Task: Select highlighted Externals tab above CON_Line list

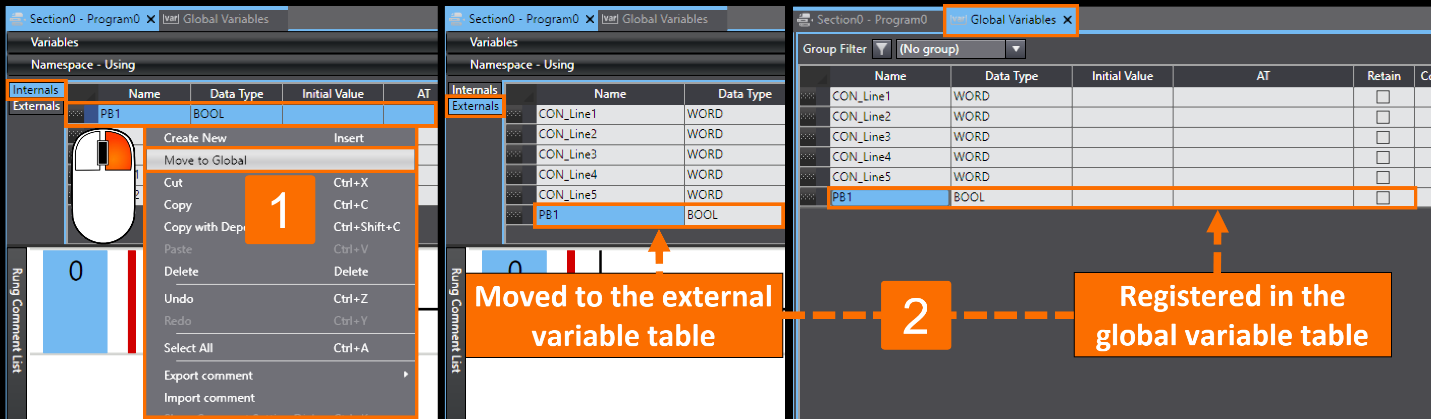Action: point(475,106)
